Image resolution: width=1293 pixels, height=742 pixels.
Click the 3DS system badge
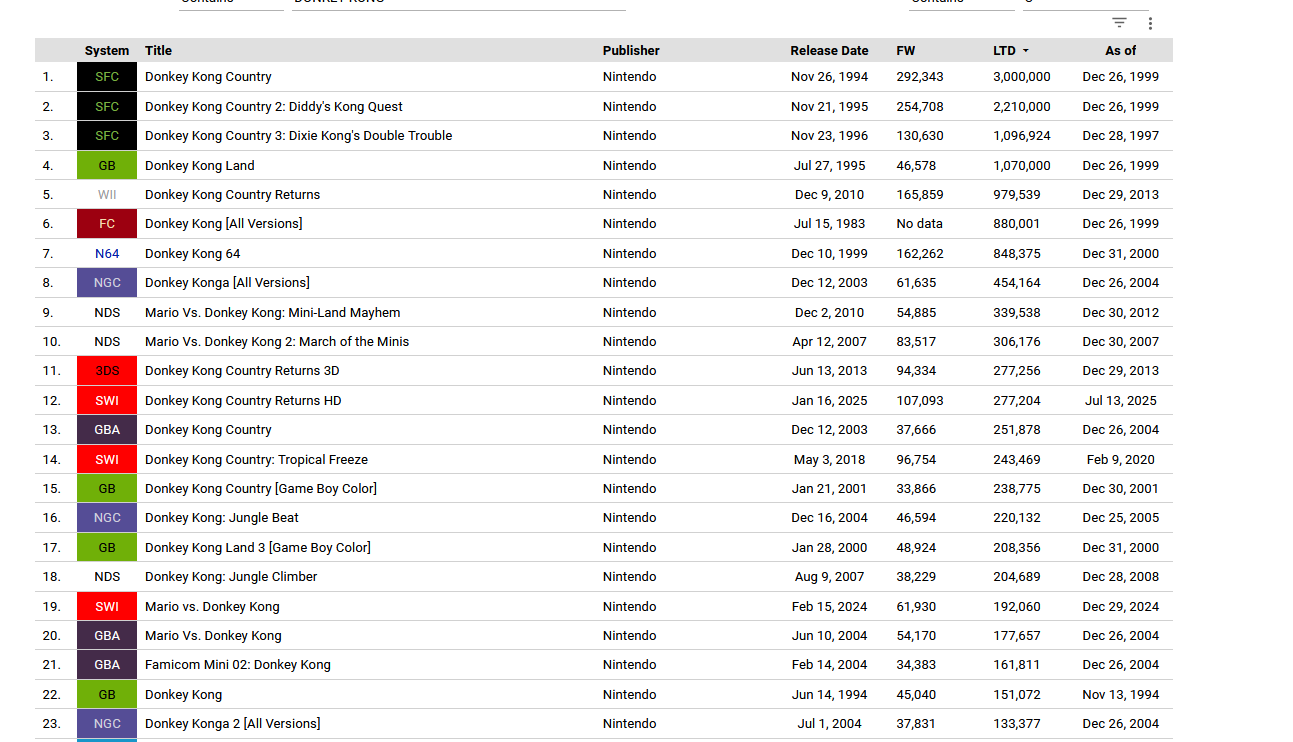[x=107, y=371]
